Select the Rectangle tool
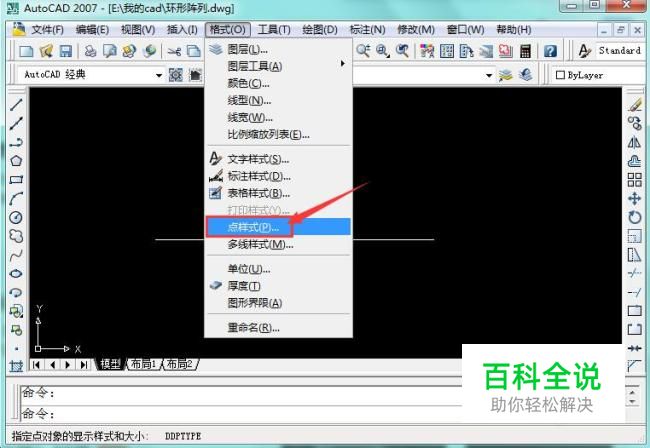 click(16, 179)
